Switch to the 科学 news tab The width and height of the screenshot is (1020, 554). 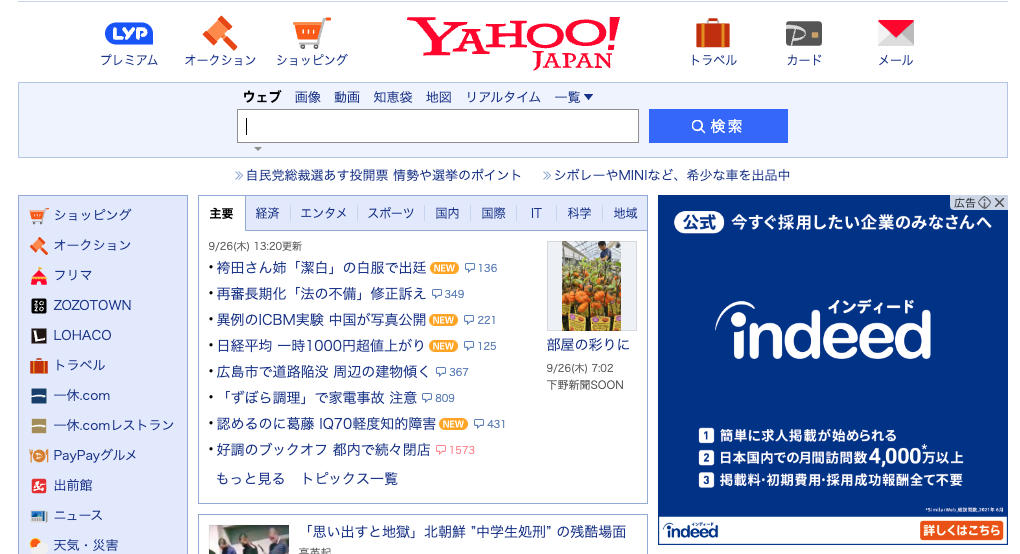pyautogui.click(x=579, y=213)
